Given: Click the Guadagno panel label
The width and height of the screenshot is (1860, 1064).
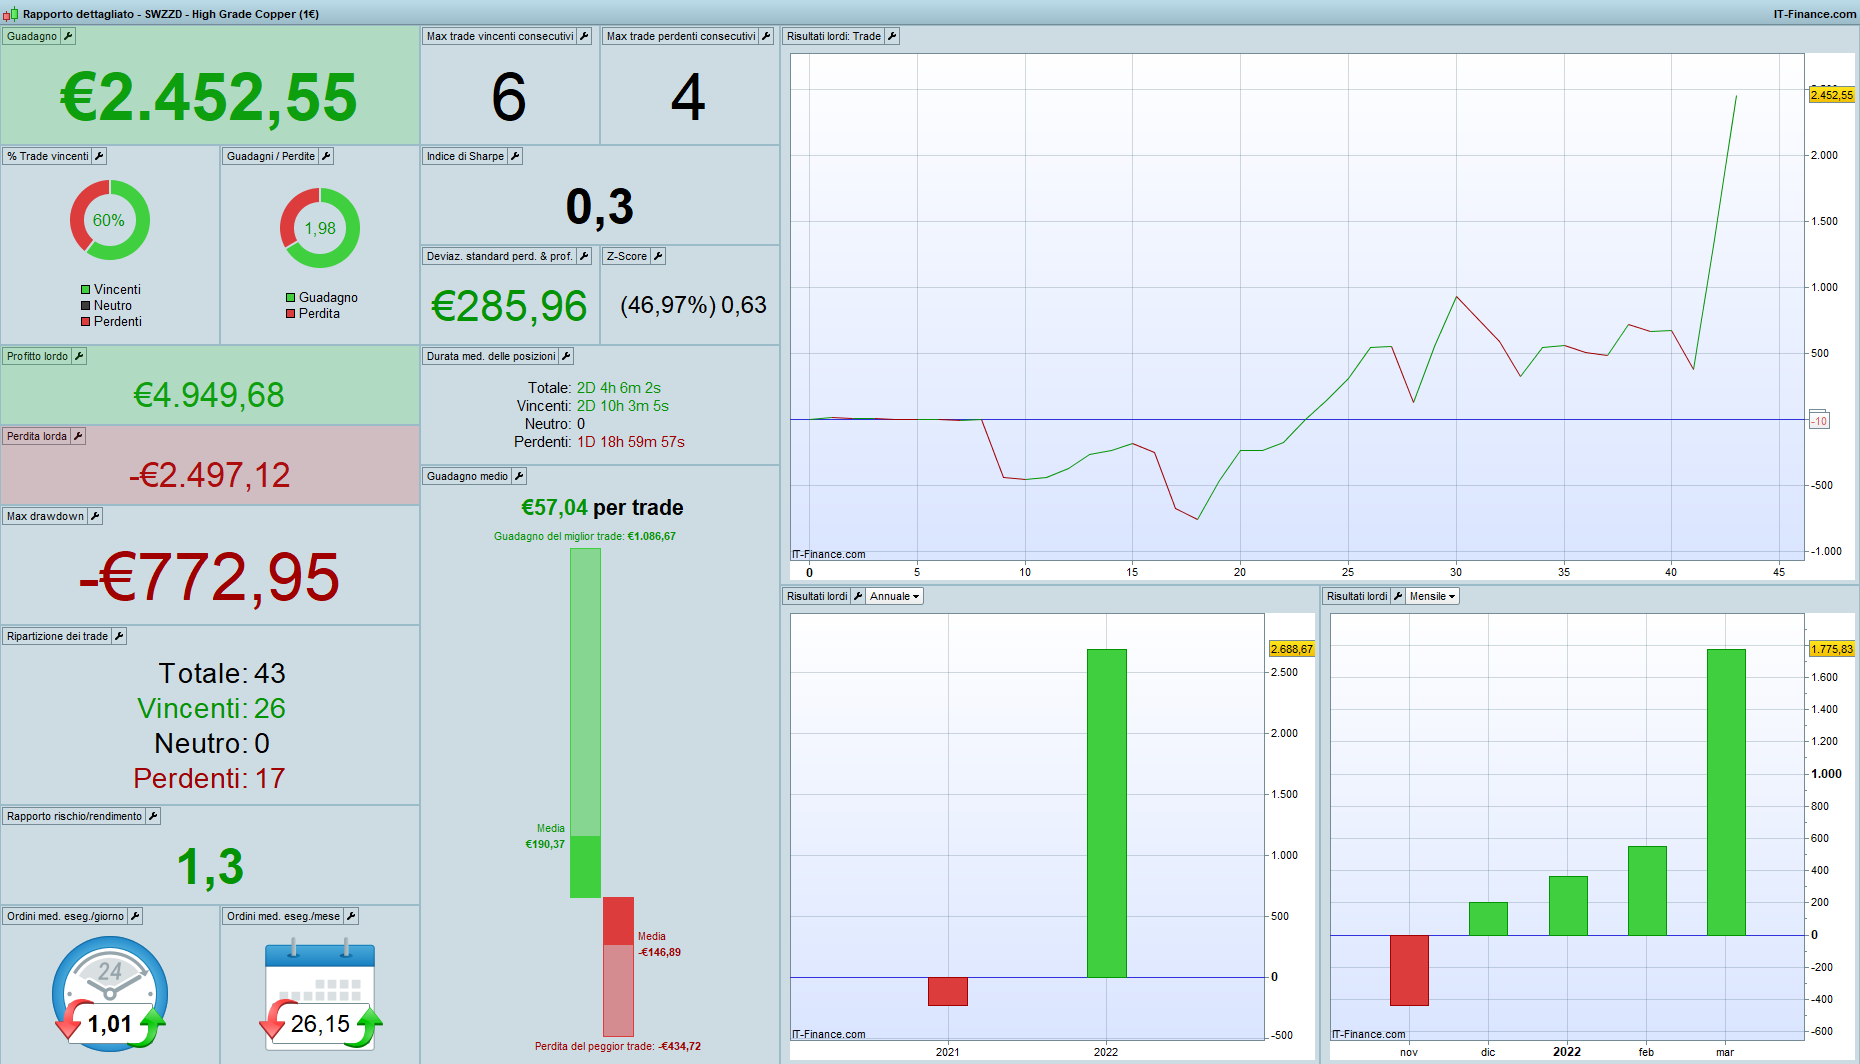Looking at the screenshot, I should pos(31,36).
